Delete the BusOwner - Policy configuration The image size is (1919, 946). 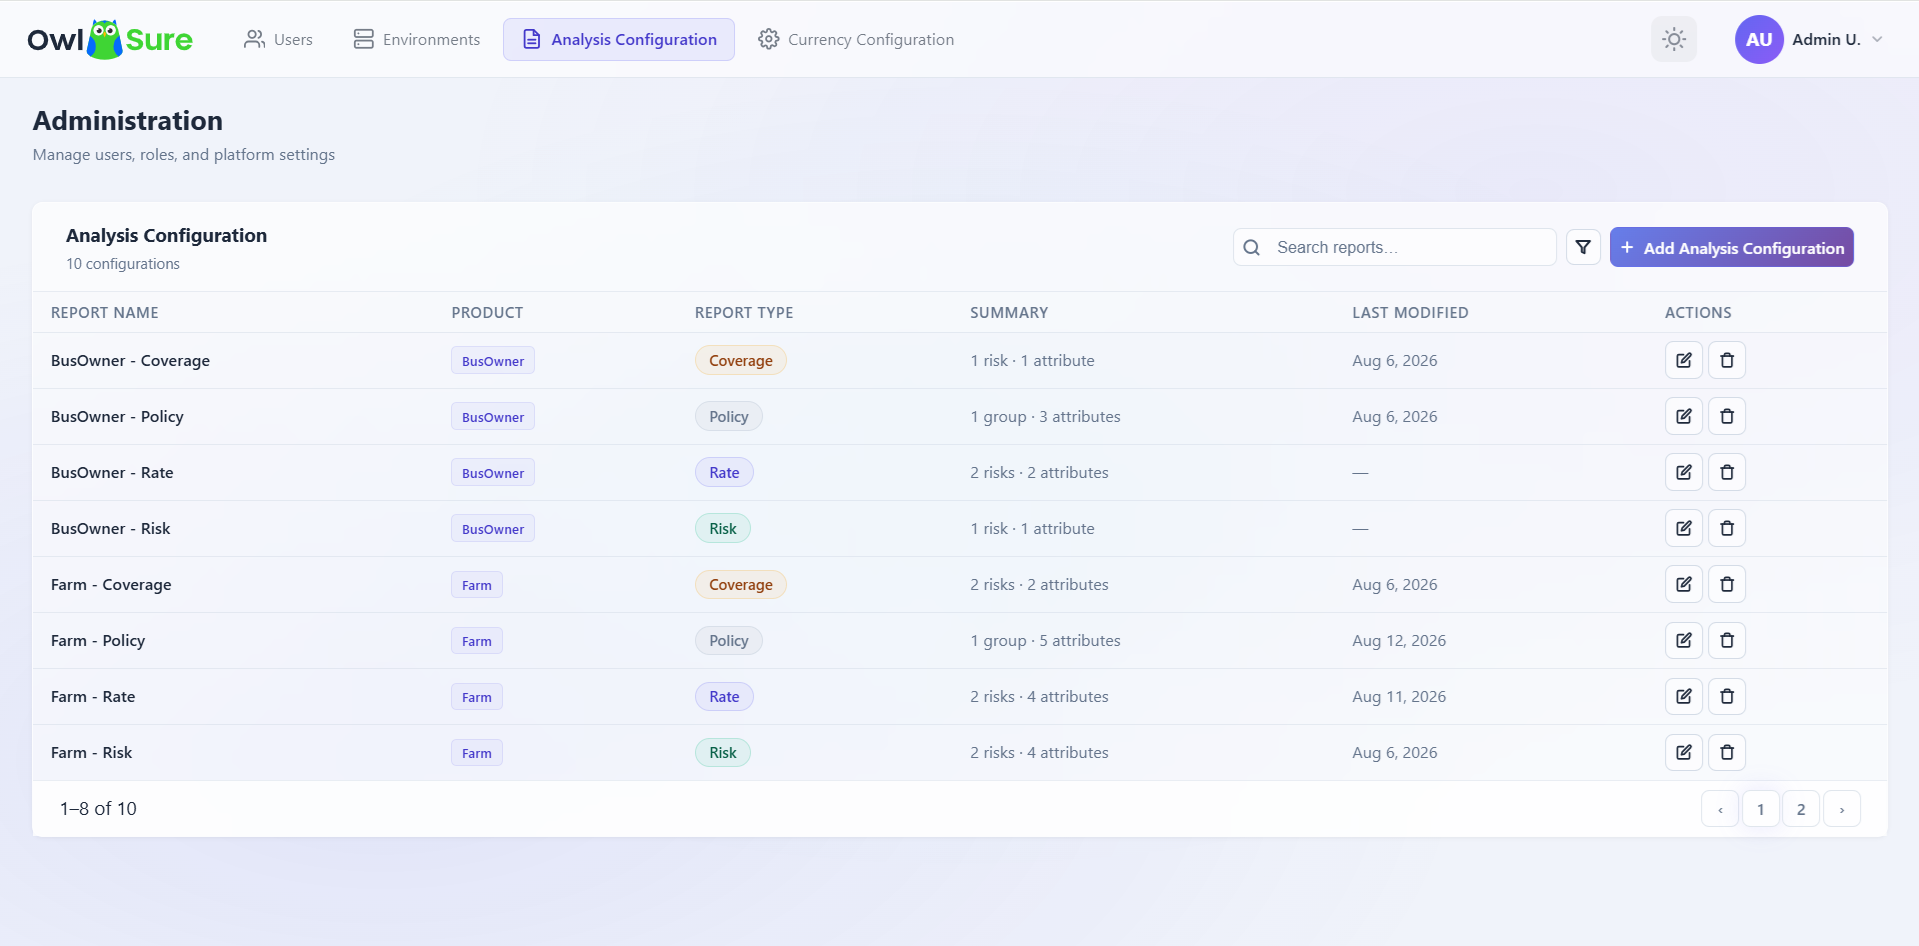point(1727,416)
